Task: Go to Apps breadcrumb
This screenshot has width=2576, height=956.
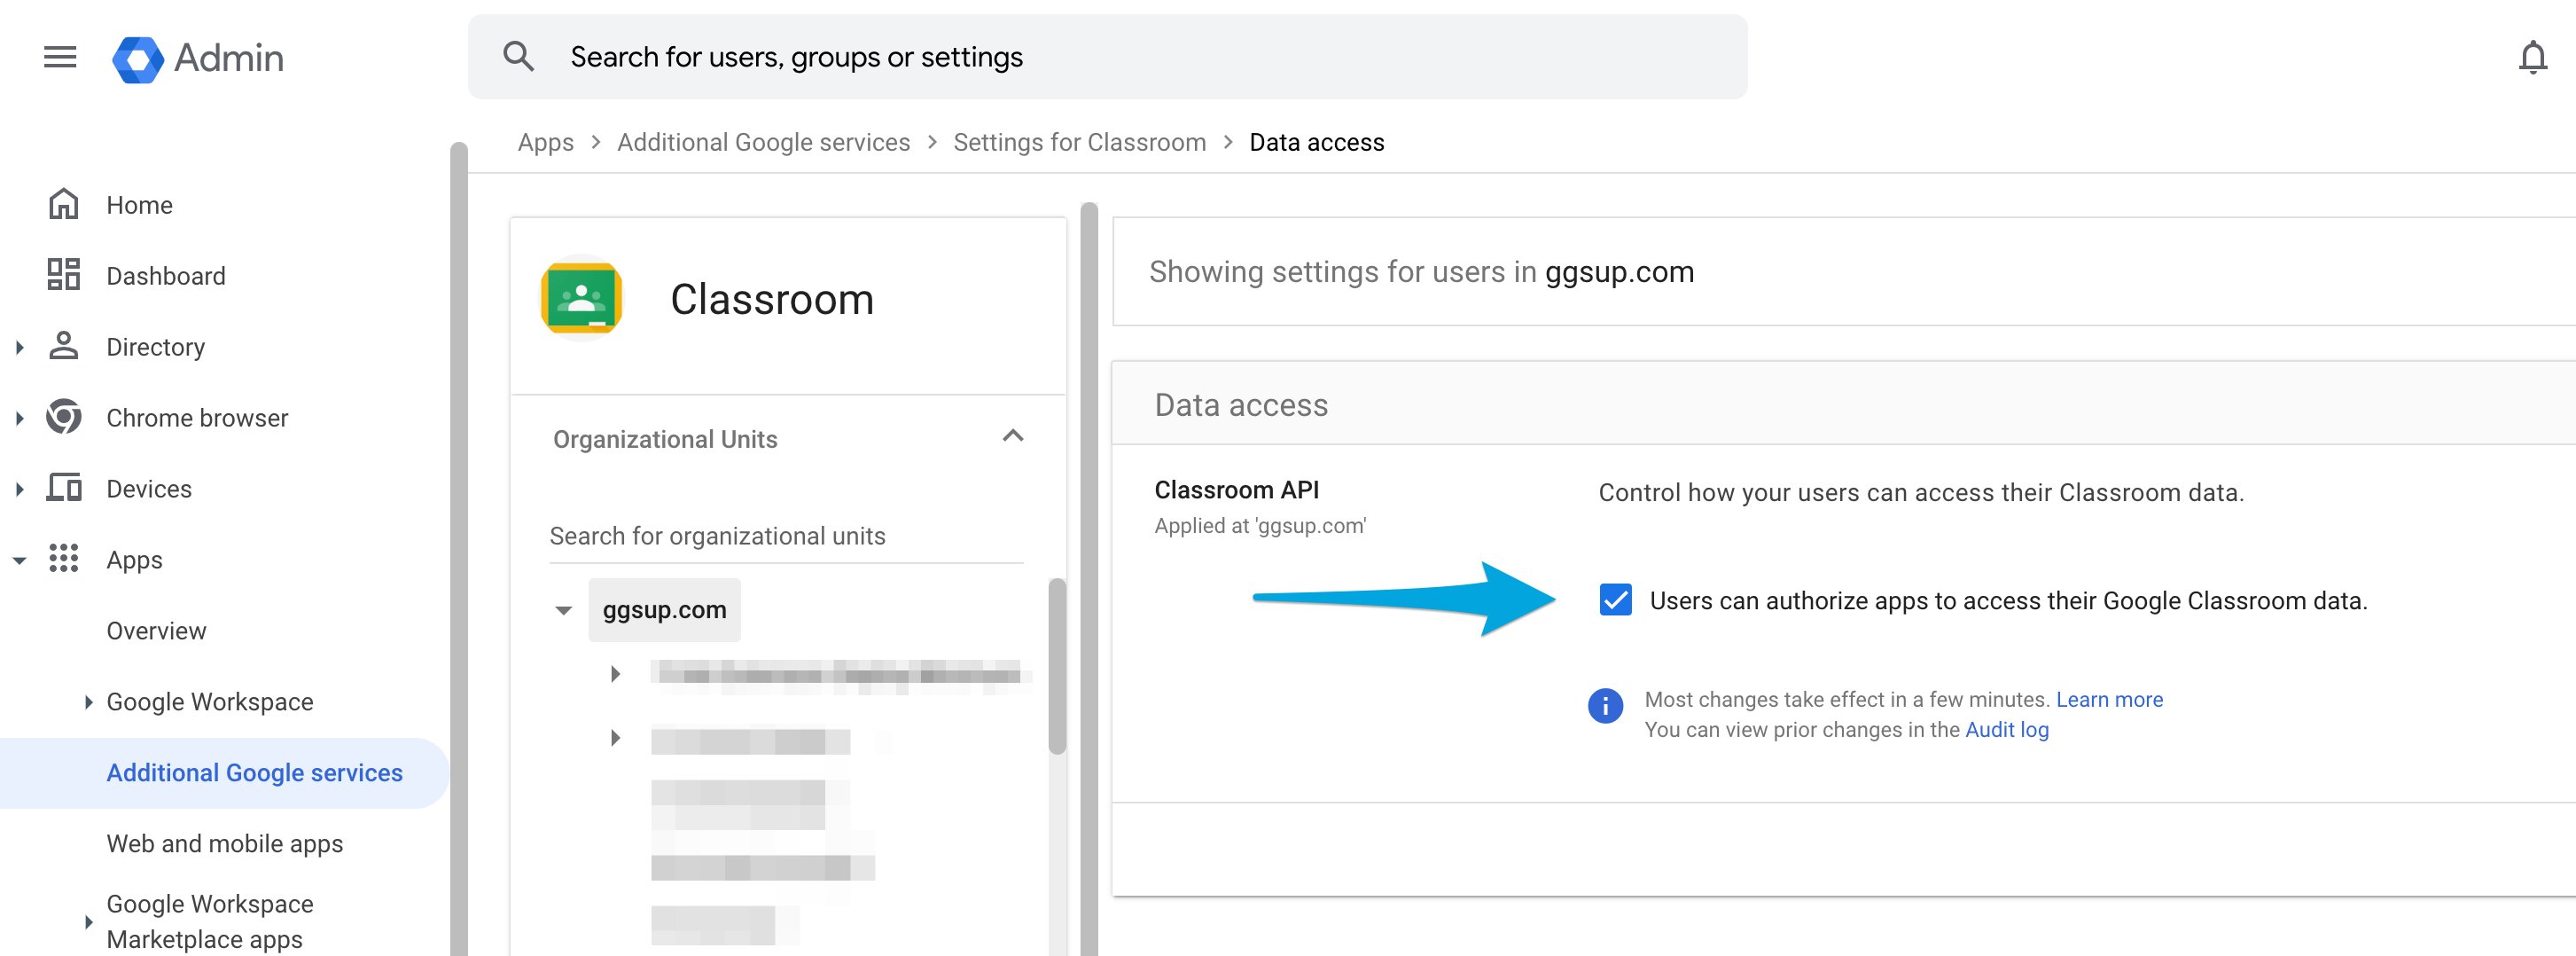Action: [545, 142]
